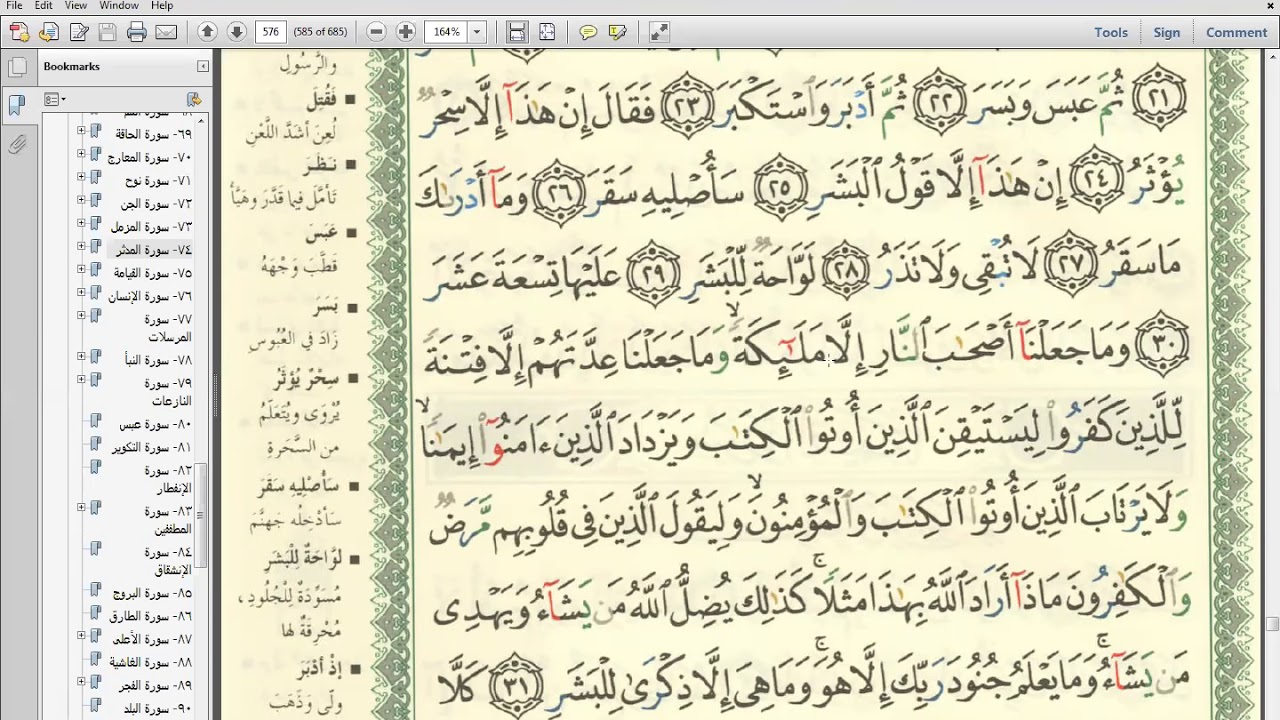Select bookmark ٨٨- سورة الغاشية
1280x720 pixels.
pos(151,662)
